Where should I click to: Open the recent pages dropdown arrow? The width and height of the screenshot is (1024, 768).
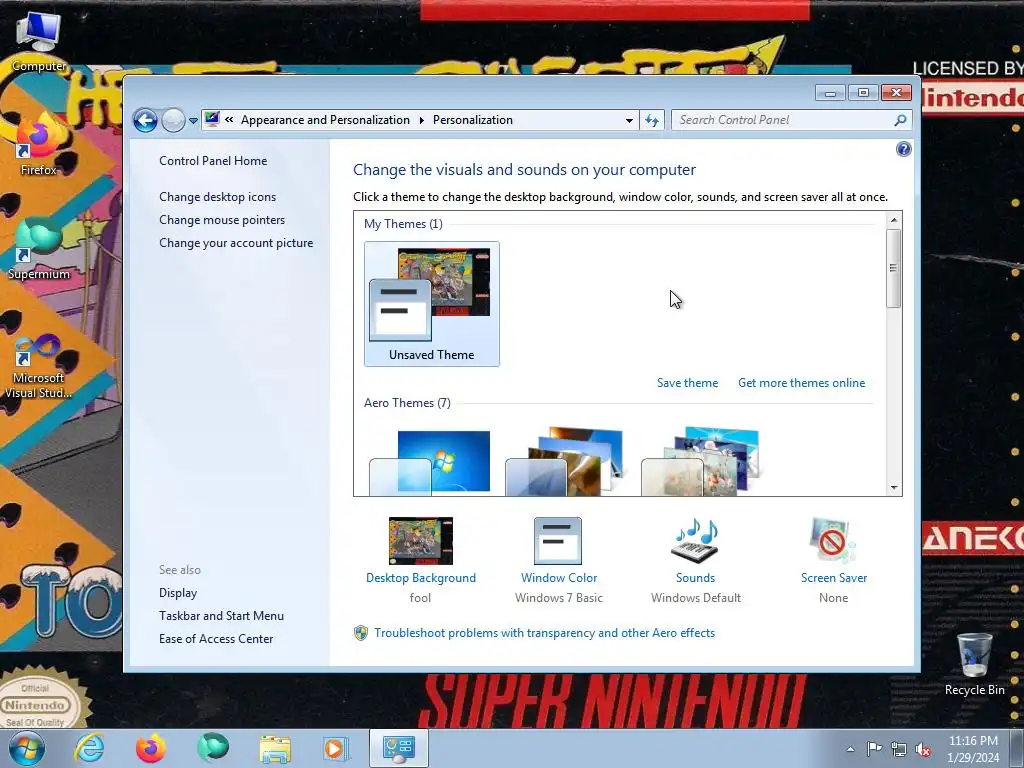(x=193, y=121)
